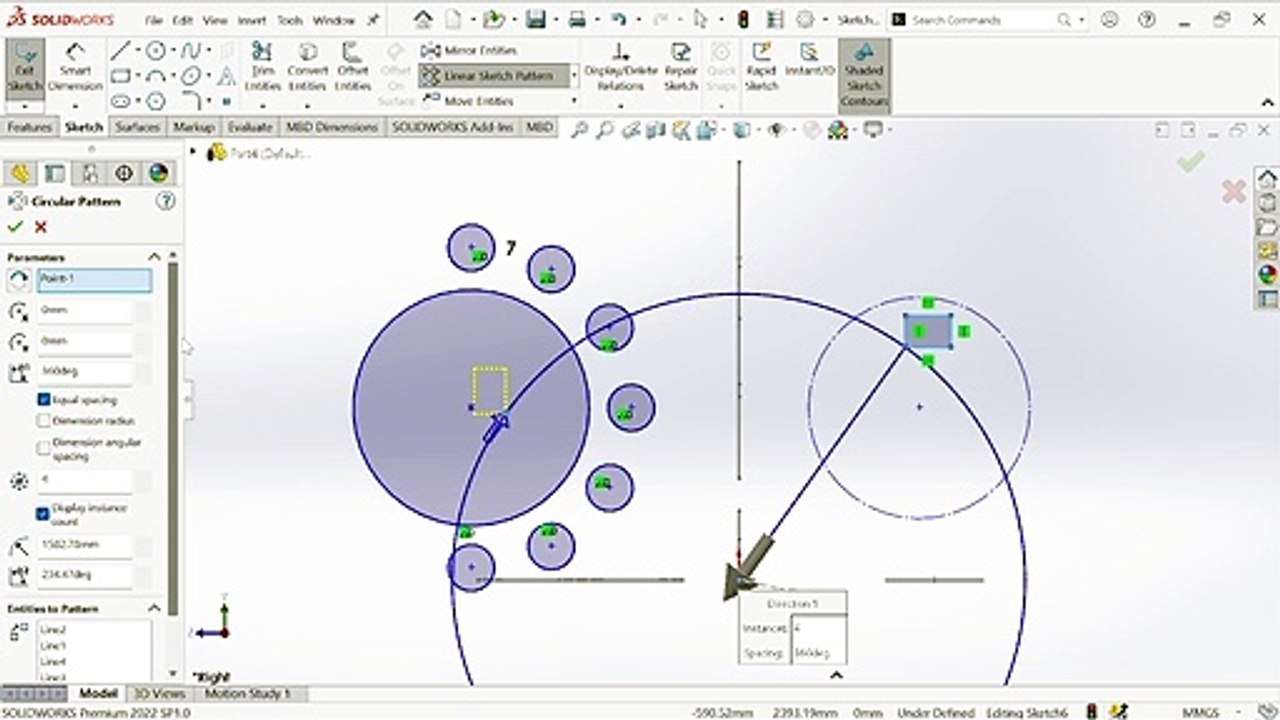This screenshot has height=720, width=1280.
Task: Click the Exit Sketch button
Action: [25, 71]
